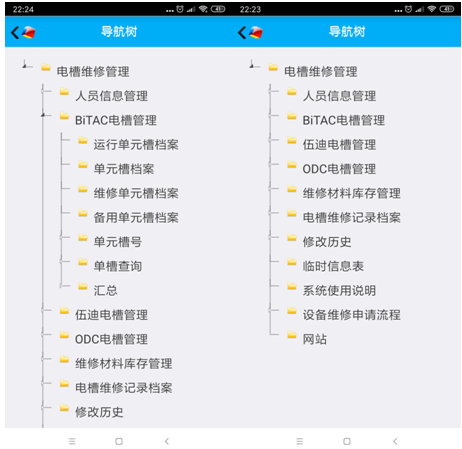The image size is (462, 449).
Task: Select 汇总 in the left tree
Action: [x=105, y=290]
